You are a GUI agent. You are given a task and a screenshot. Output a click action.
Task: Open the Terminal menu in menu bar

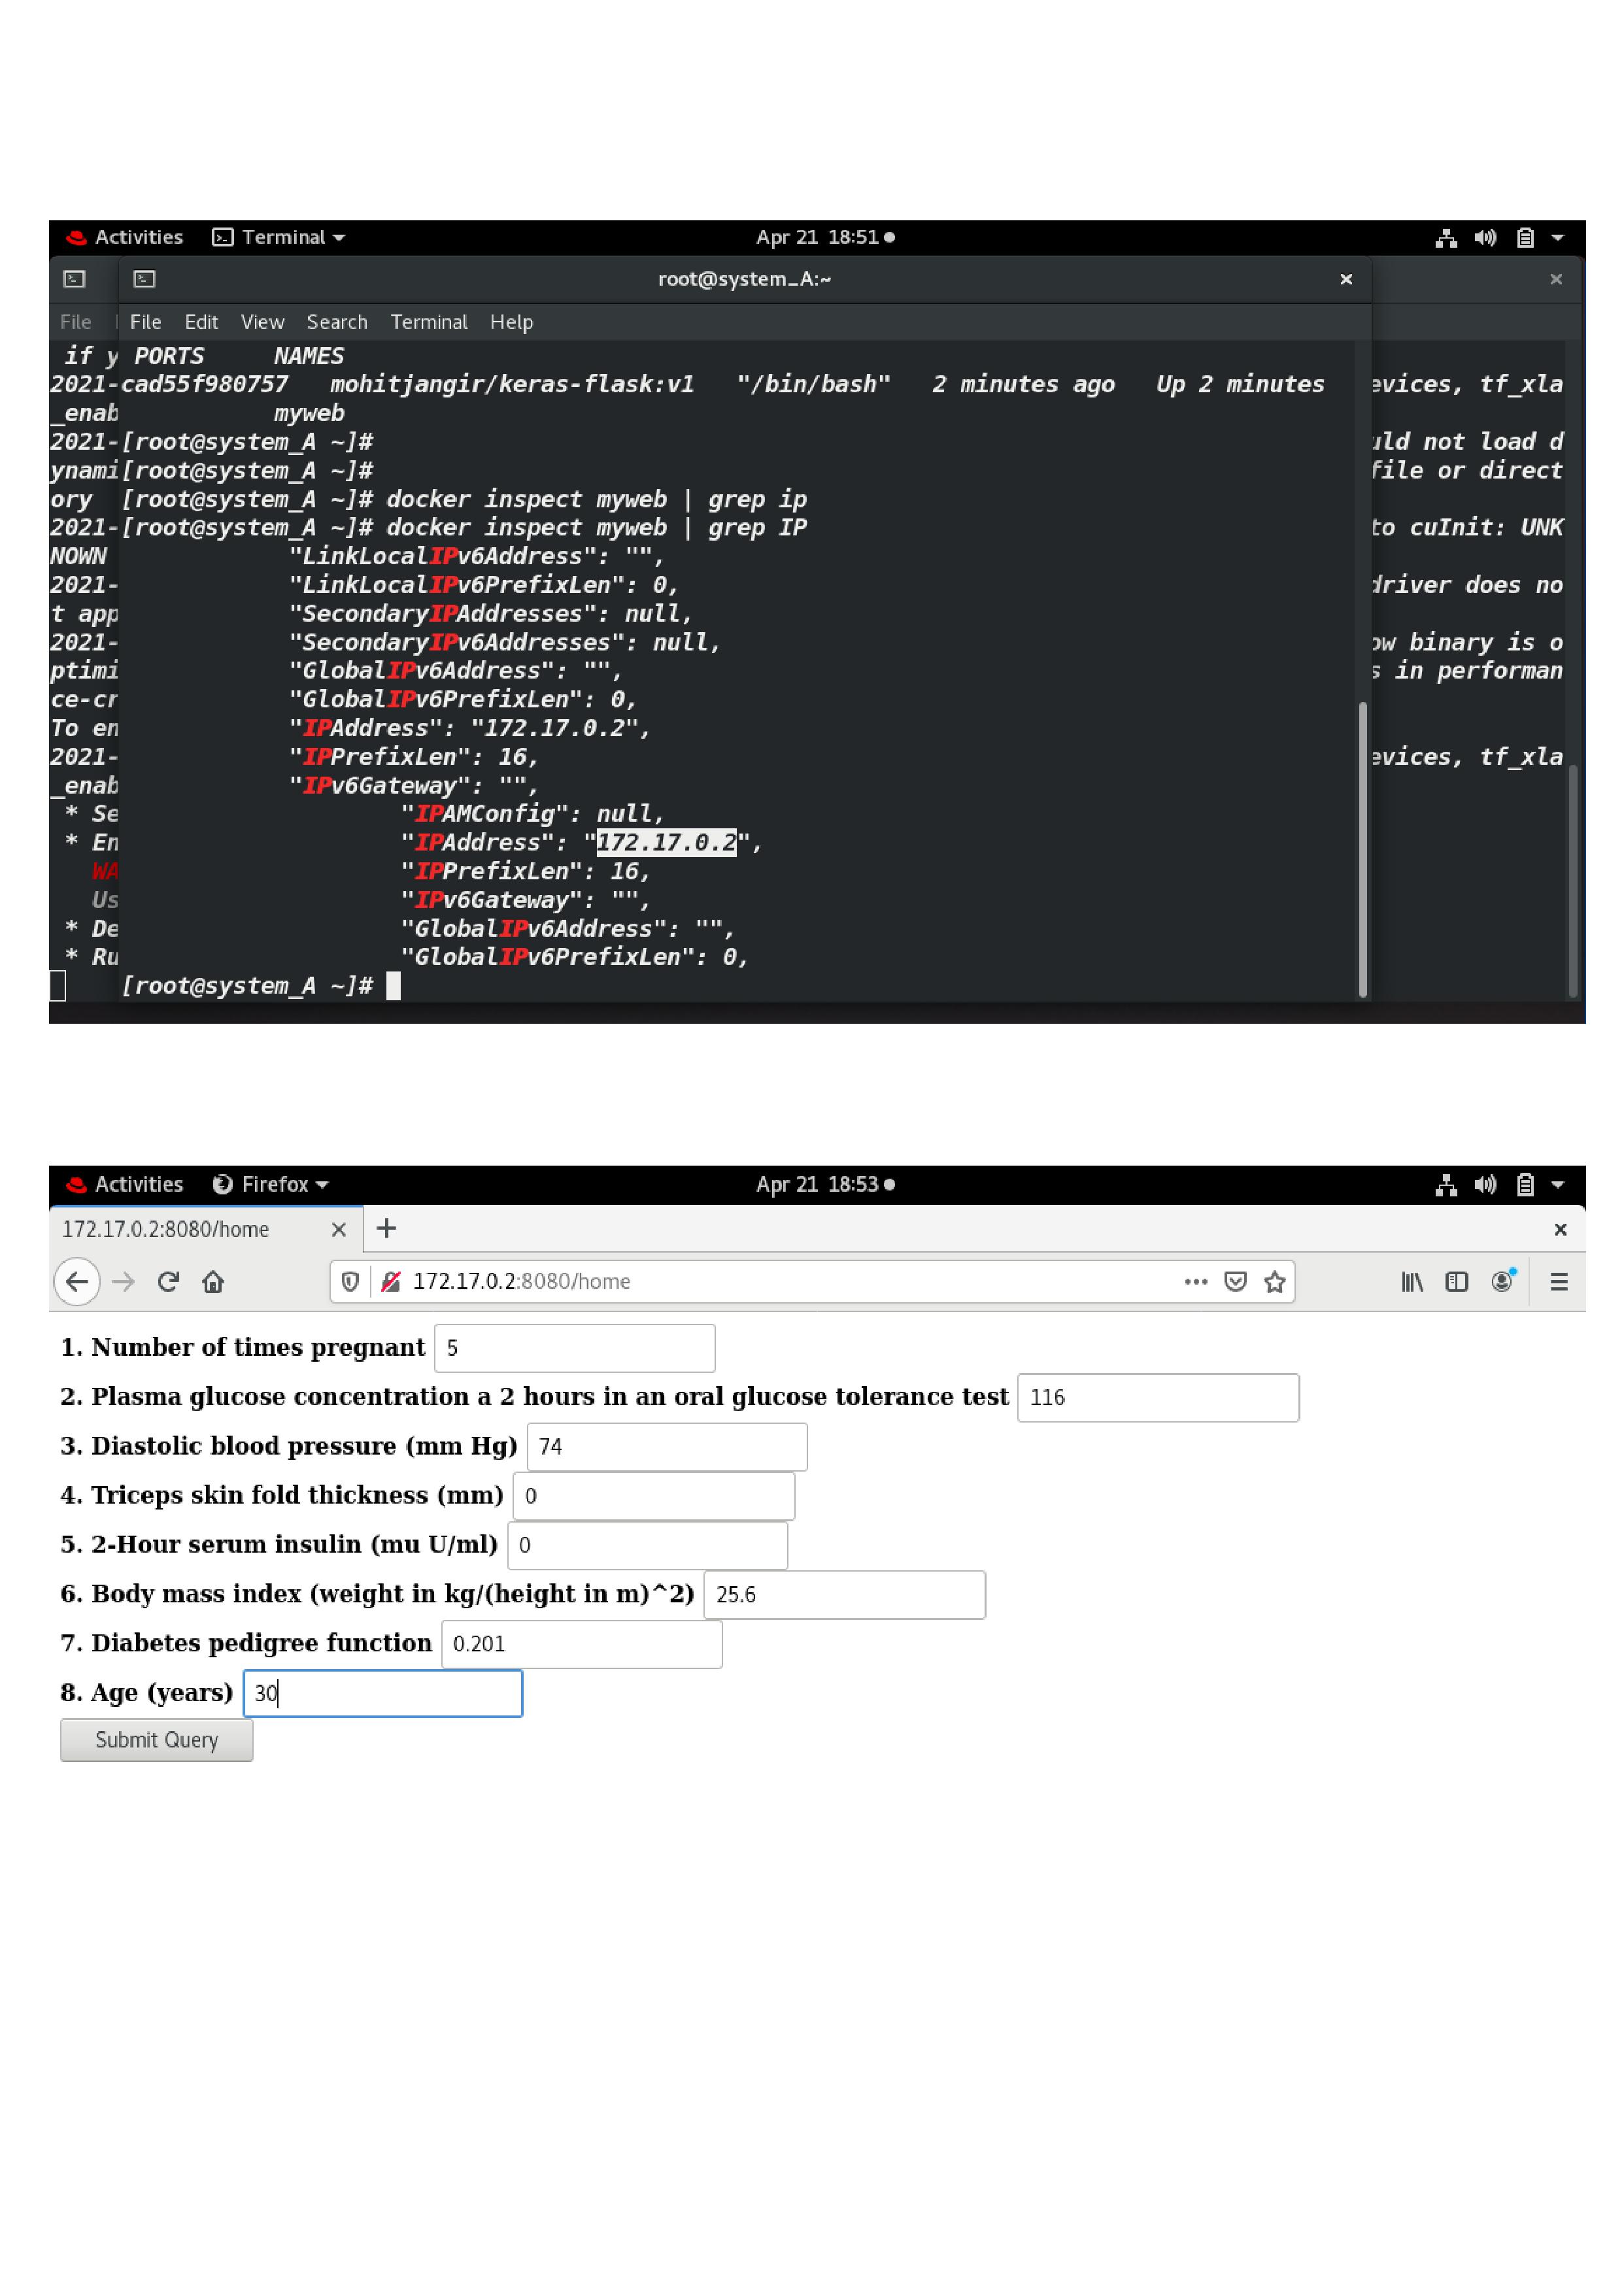click(x=428, y=322)
